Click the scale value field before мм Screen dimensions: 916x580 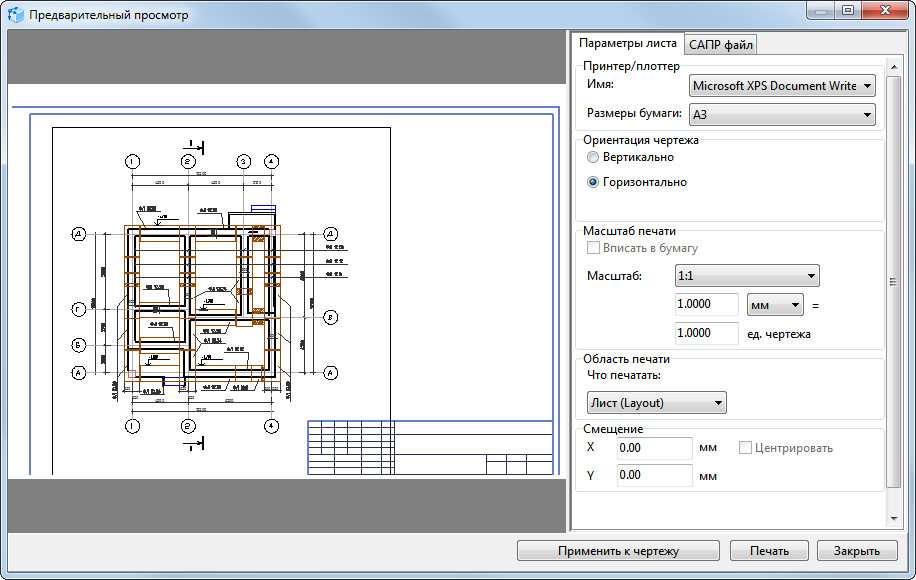pyautogui.click(x=707, y=304)
